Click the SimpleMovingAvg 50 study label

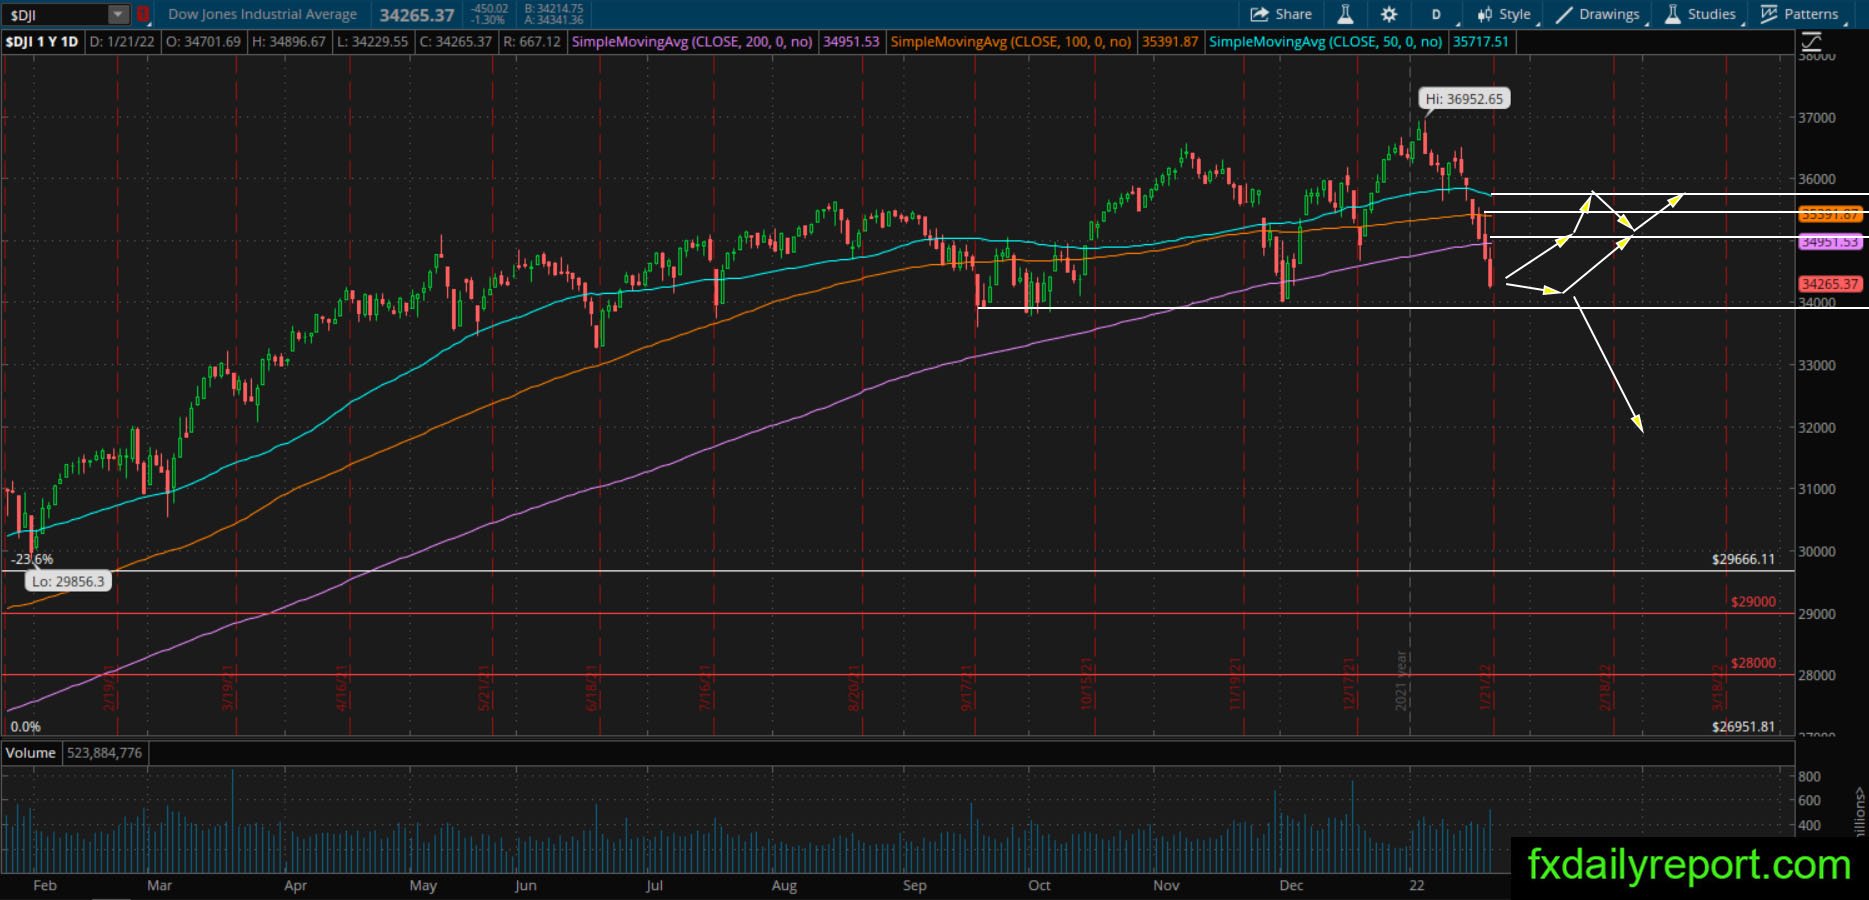1325,42
